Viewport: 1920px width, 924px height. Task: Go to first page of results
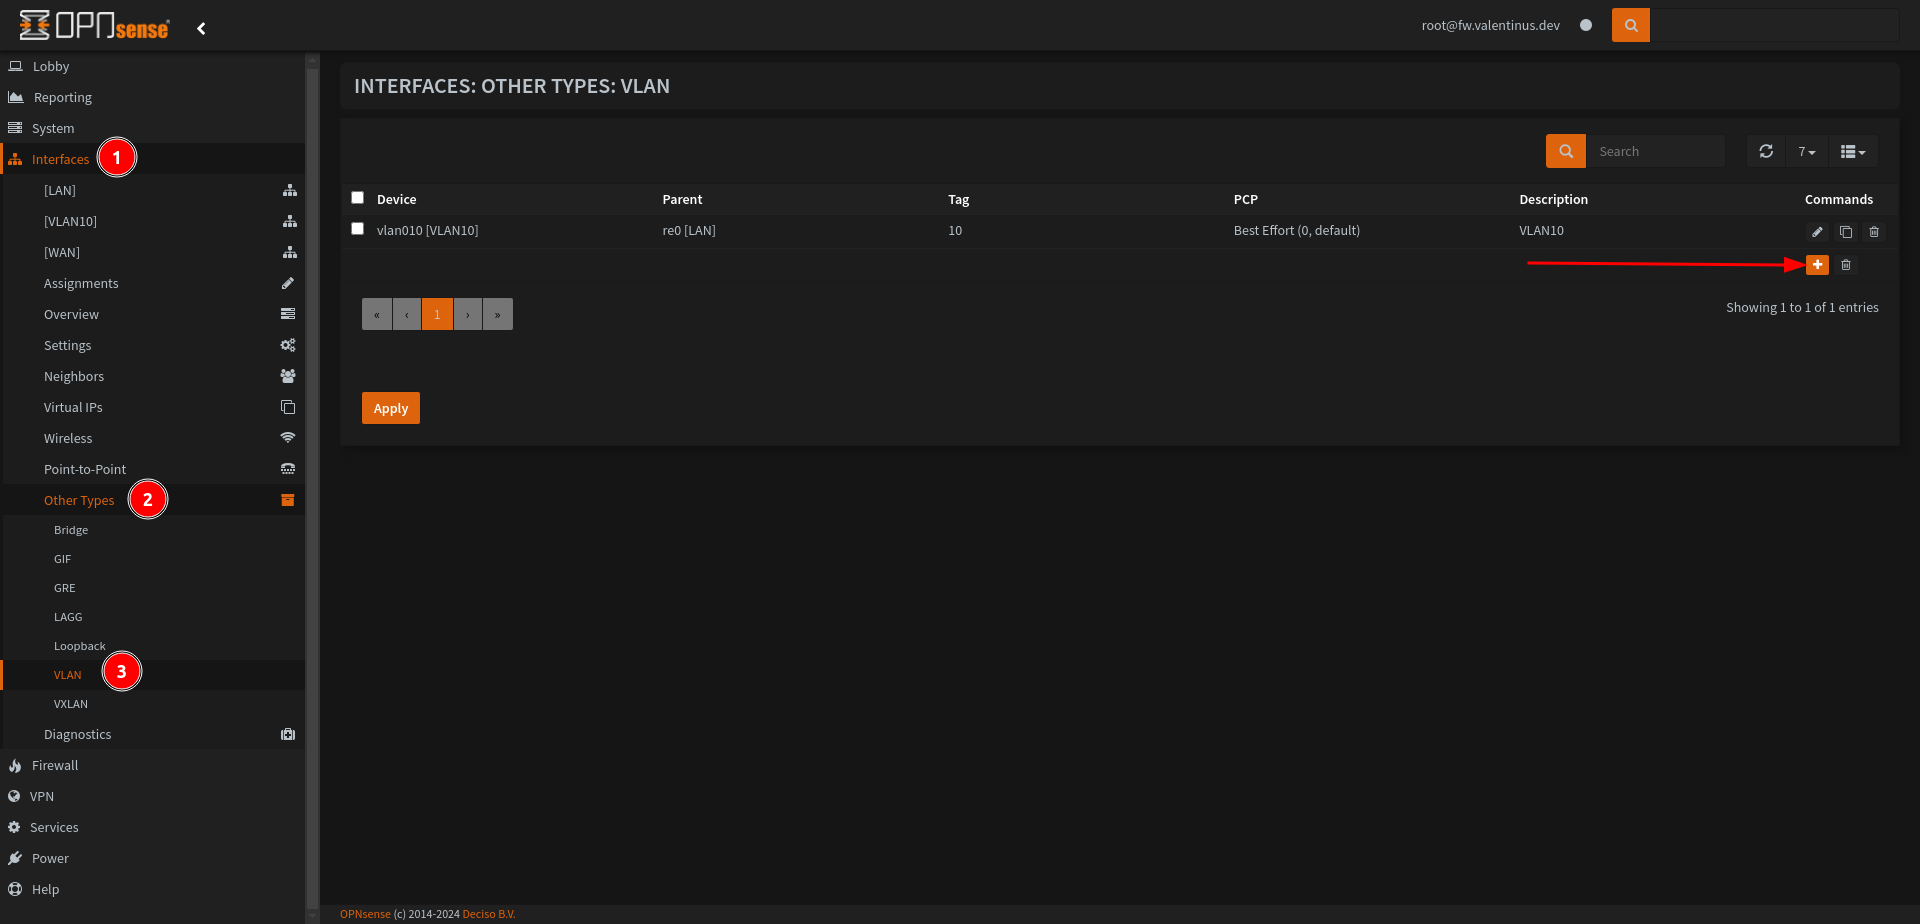point(377,314)
